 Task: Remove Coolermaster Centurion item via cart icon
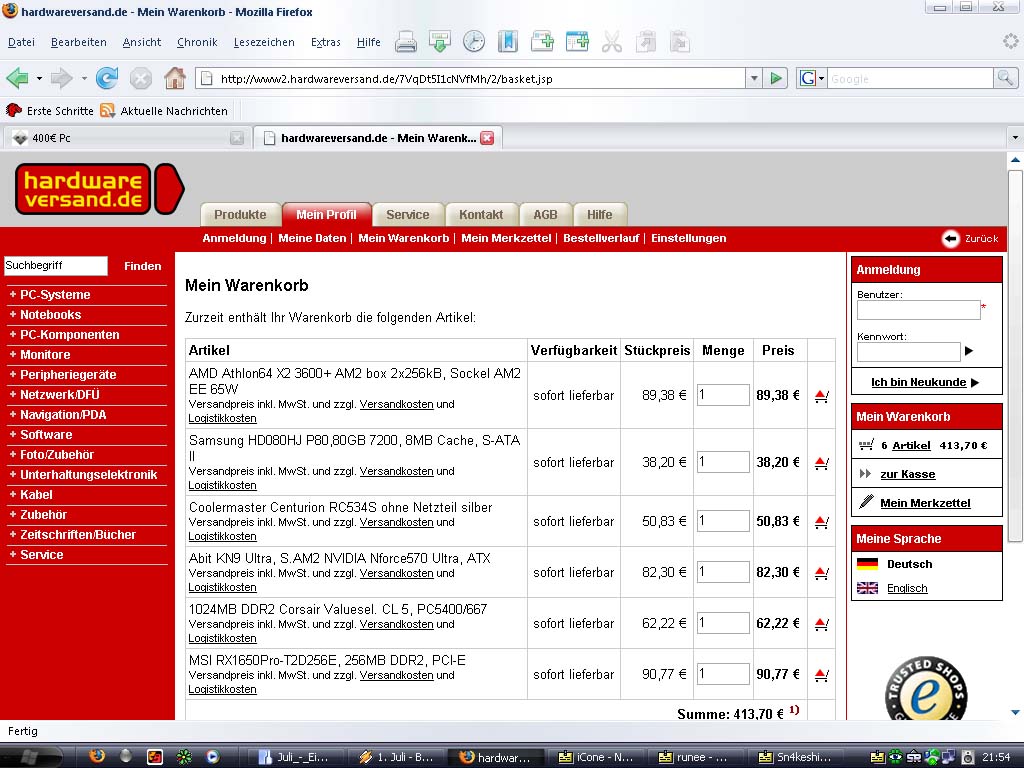coord(822,522)
